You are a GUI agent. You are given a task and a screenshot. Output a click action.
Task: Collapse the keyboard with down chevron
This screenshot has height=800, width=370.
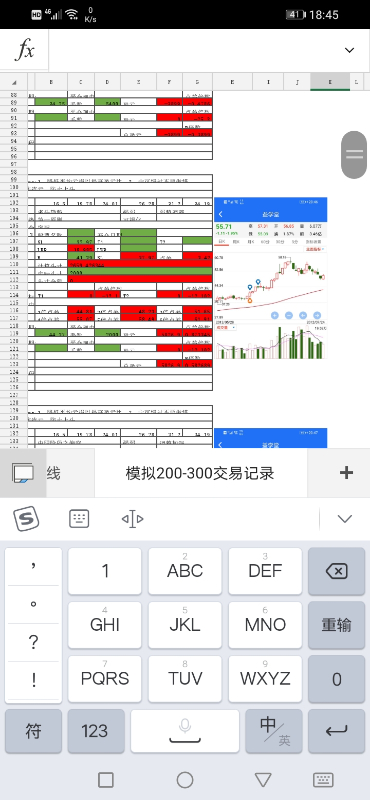[345, 519]
